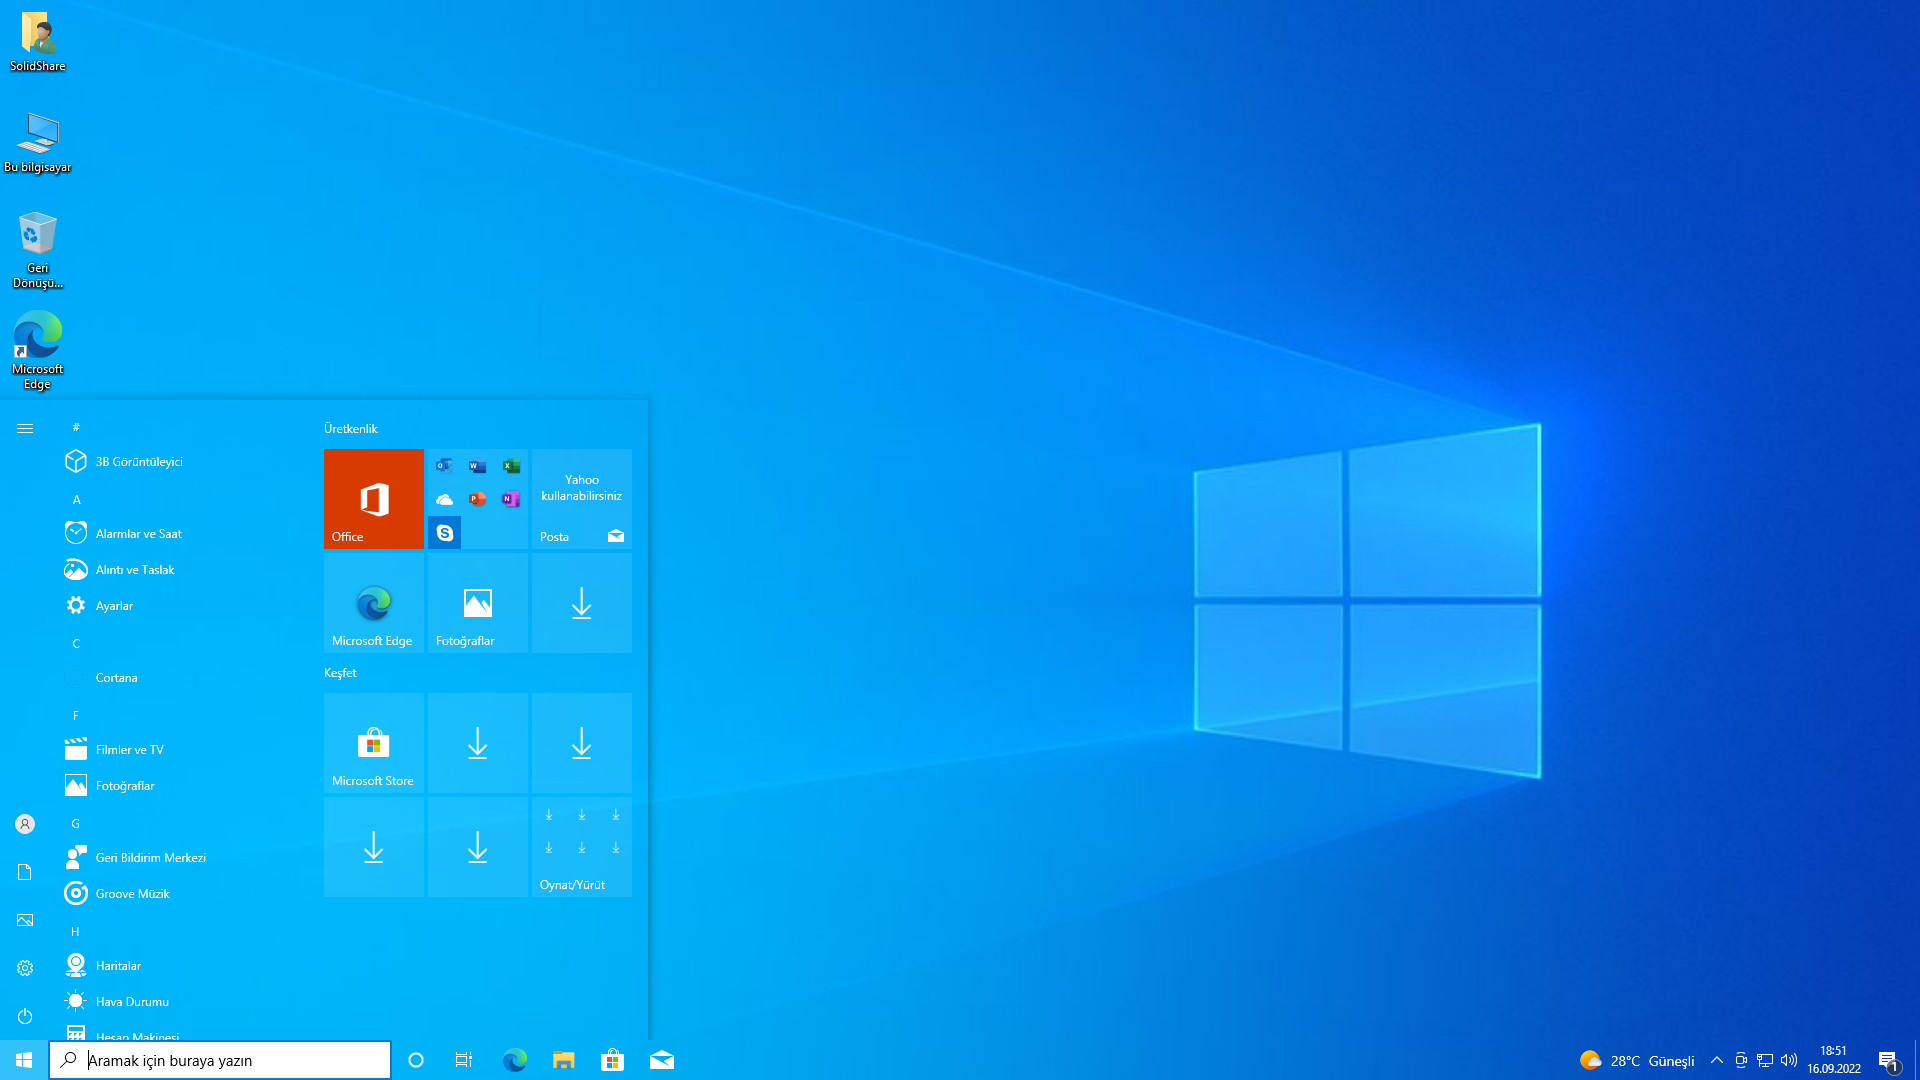Click the Windows Start button
The height and width of the screenshot is (1080, 1920).
coord(24,1060)
